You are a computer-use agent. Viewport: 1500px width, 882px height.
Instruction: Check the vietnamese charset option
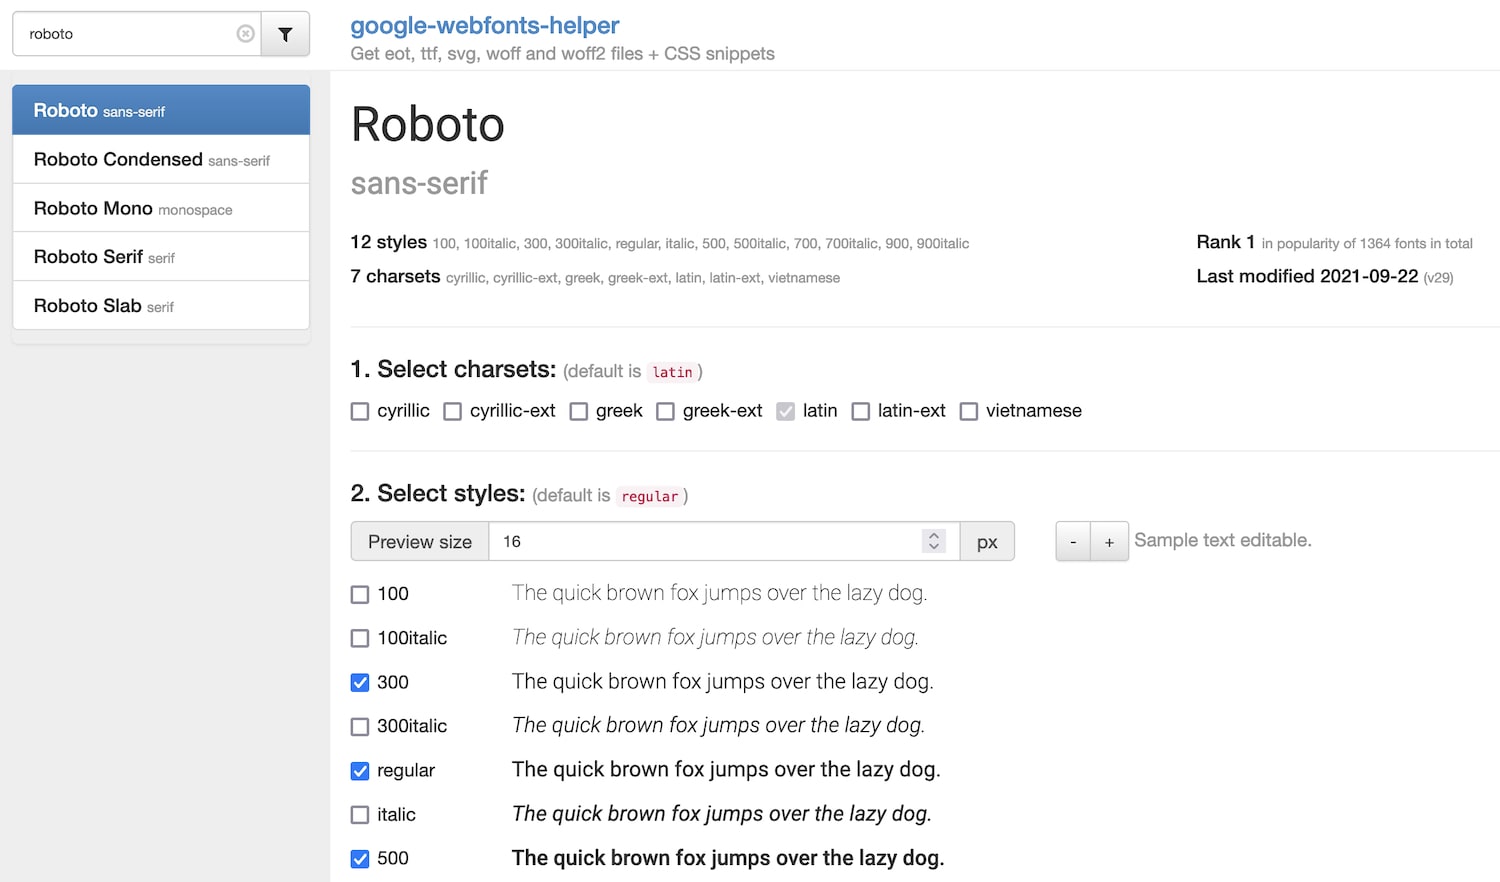coord(968,411)
